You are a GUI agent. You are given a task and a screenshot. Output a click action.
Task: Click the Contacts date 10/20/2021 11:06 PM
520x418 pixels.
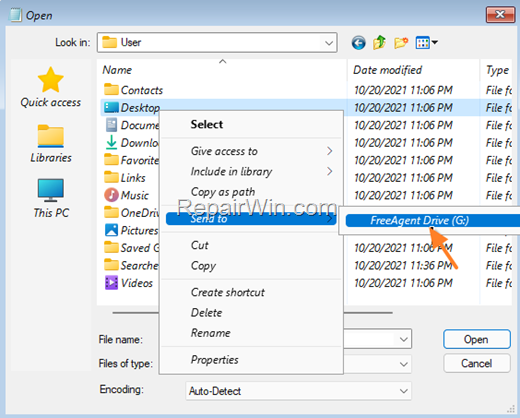[x=403, y=90]
